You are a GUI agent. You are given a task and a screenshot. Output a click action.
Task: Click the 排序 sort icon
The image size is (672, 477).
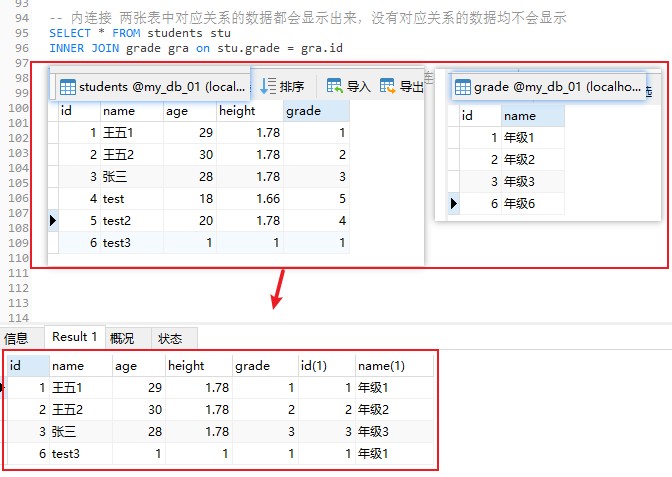tap(268, 86)
